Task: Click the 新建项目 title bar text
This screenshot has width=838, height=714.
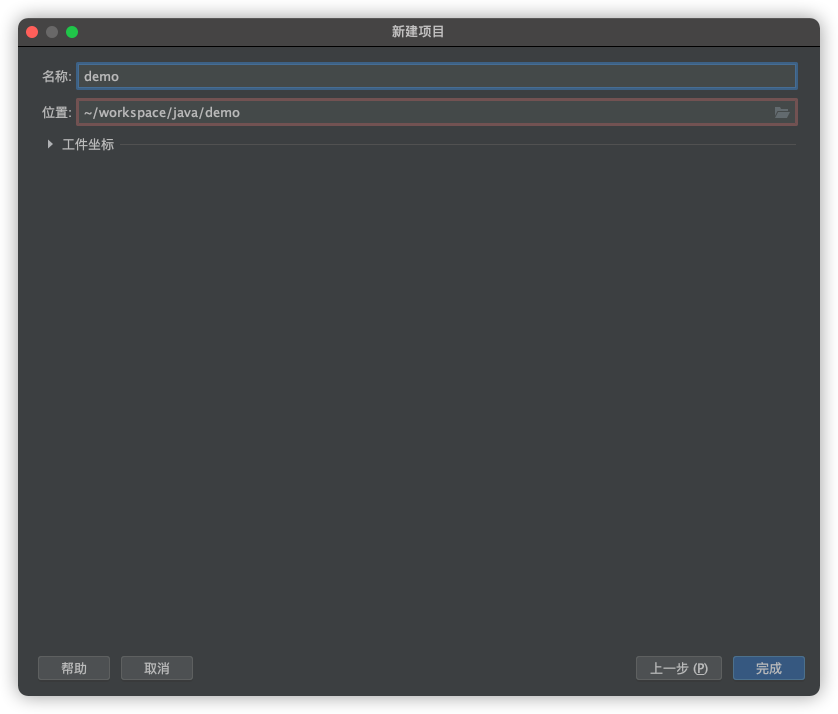Action: tap(418, 32)
